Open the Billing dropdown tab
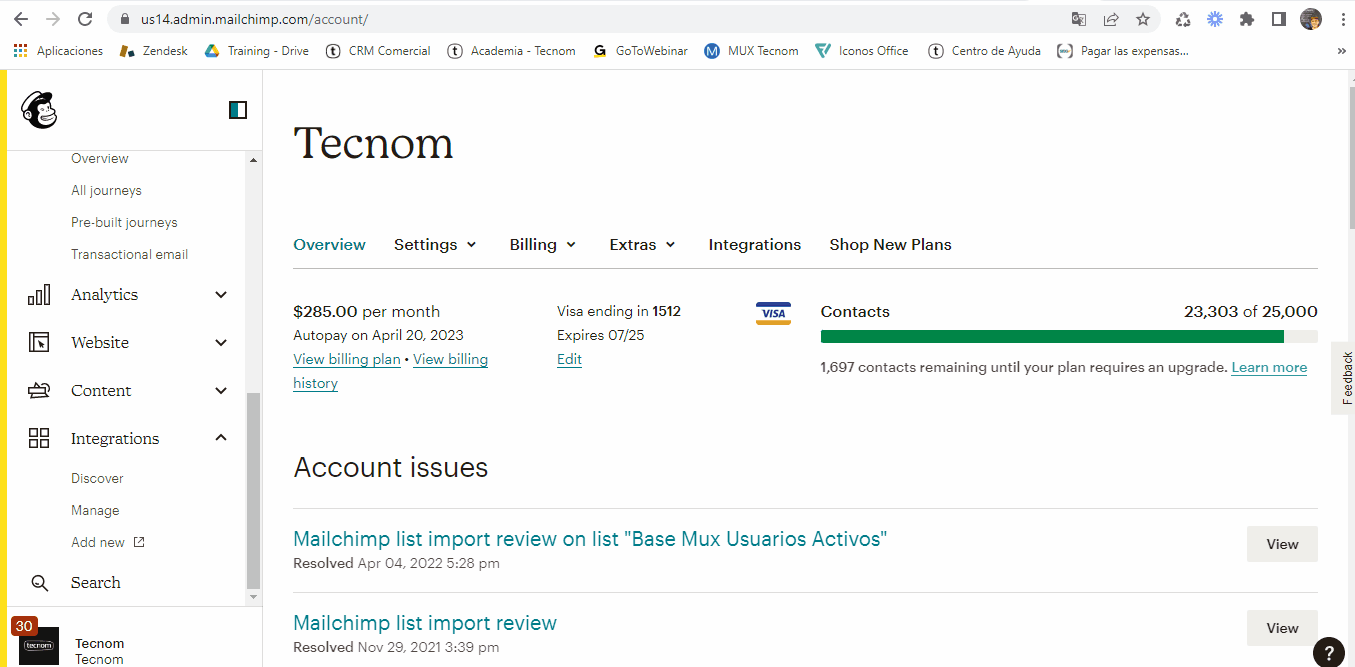The height and width of the screenshot is (667, 1355). pos(543,245)
